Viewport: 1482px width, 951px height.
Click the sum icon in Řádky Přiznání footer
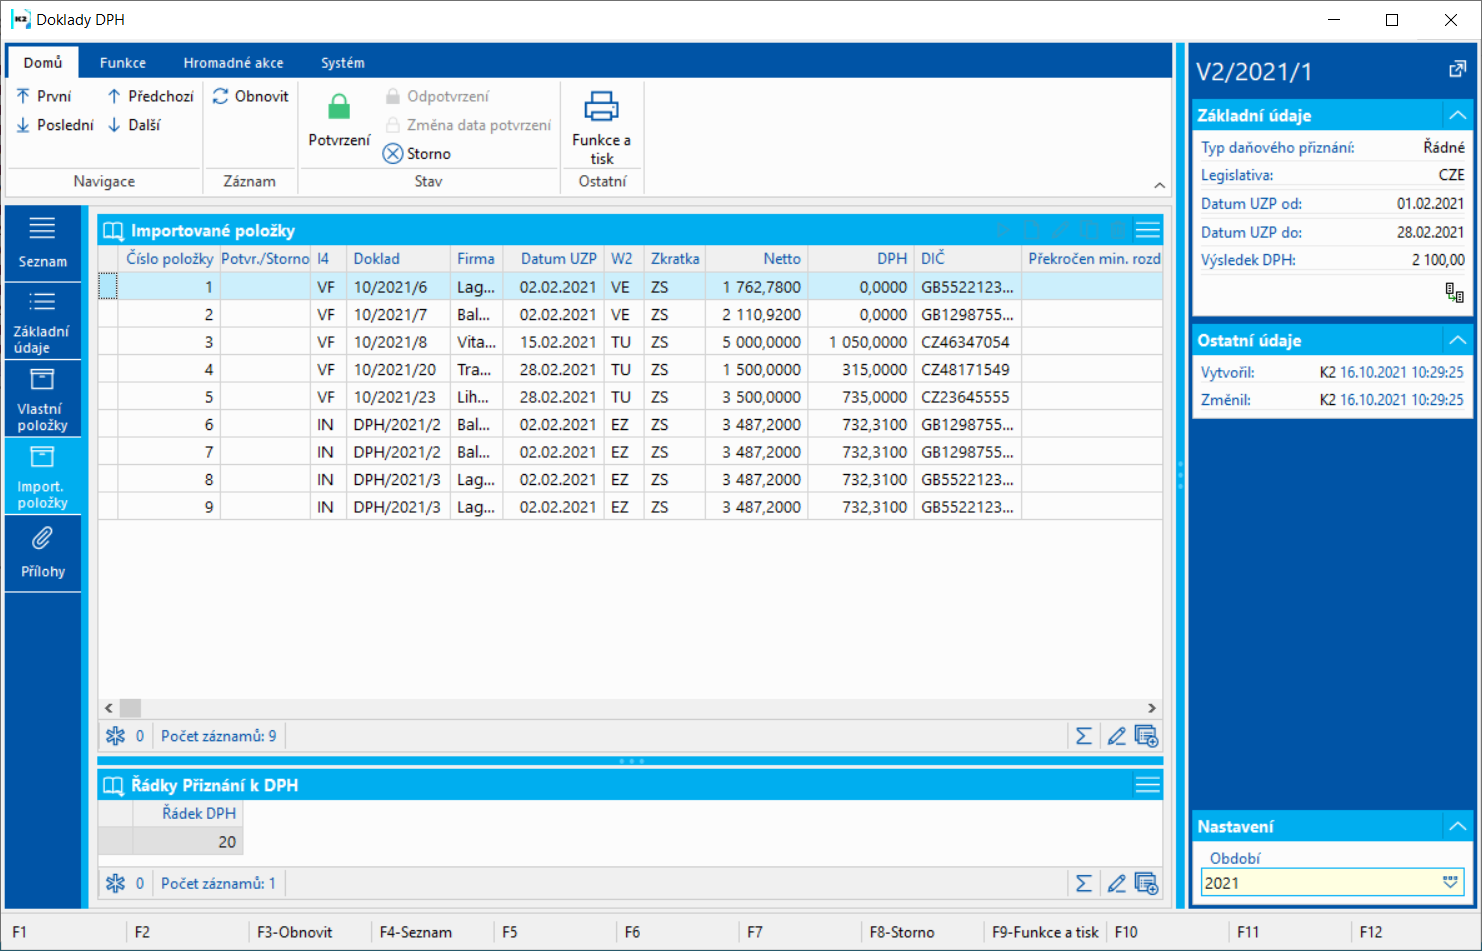point(1084,884)
